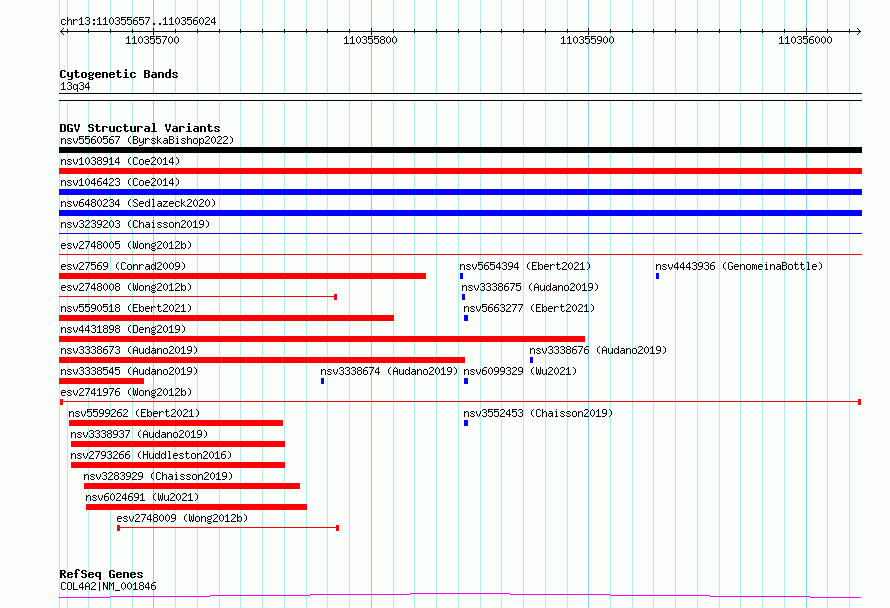Click the blue marker under nsv5663277
This screenshot has width=890, height=608.
[466, 318]
